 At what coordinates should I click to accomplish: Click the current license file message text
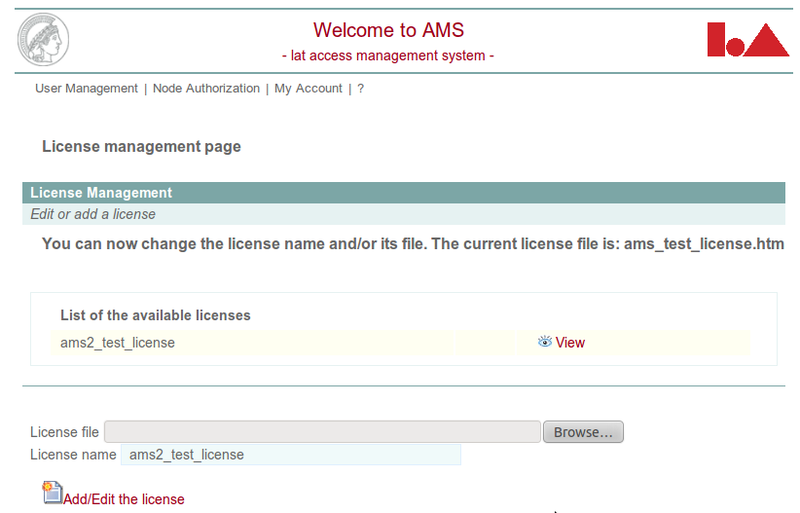point(413,243)
